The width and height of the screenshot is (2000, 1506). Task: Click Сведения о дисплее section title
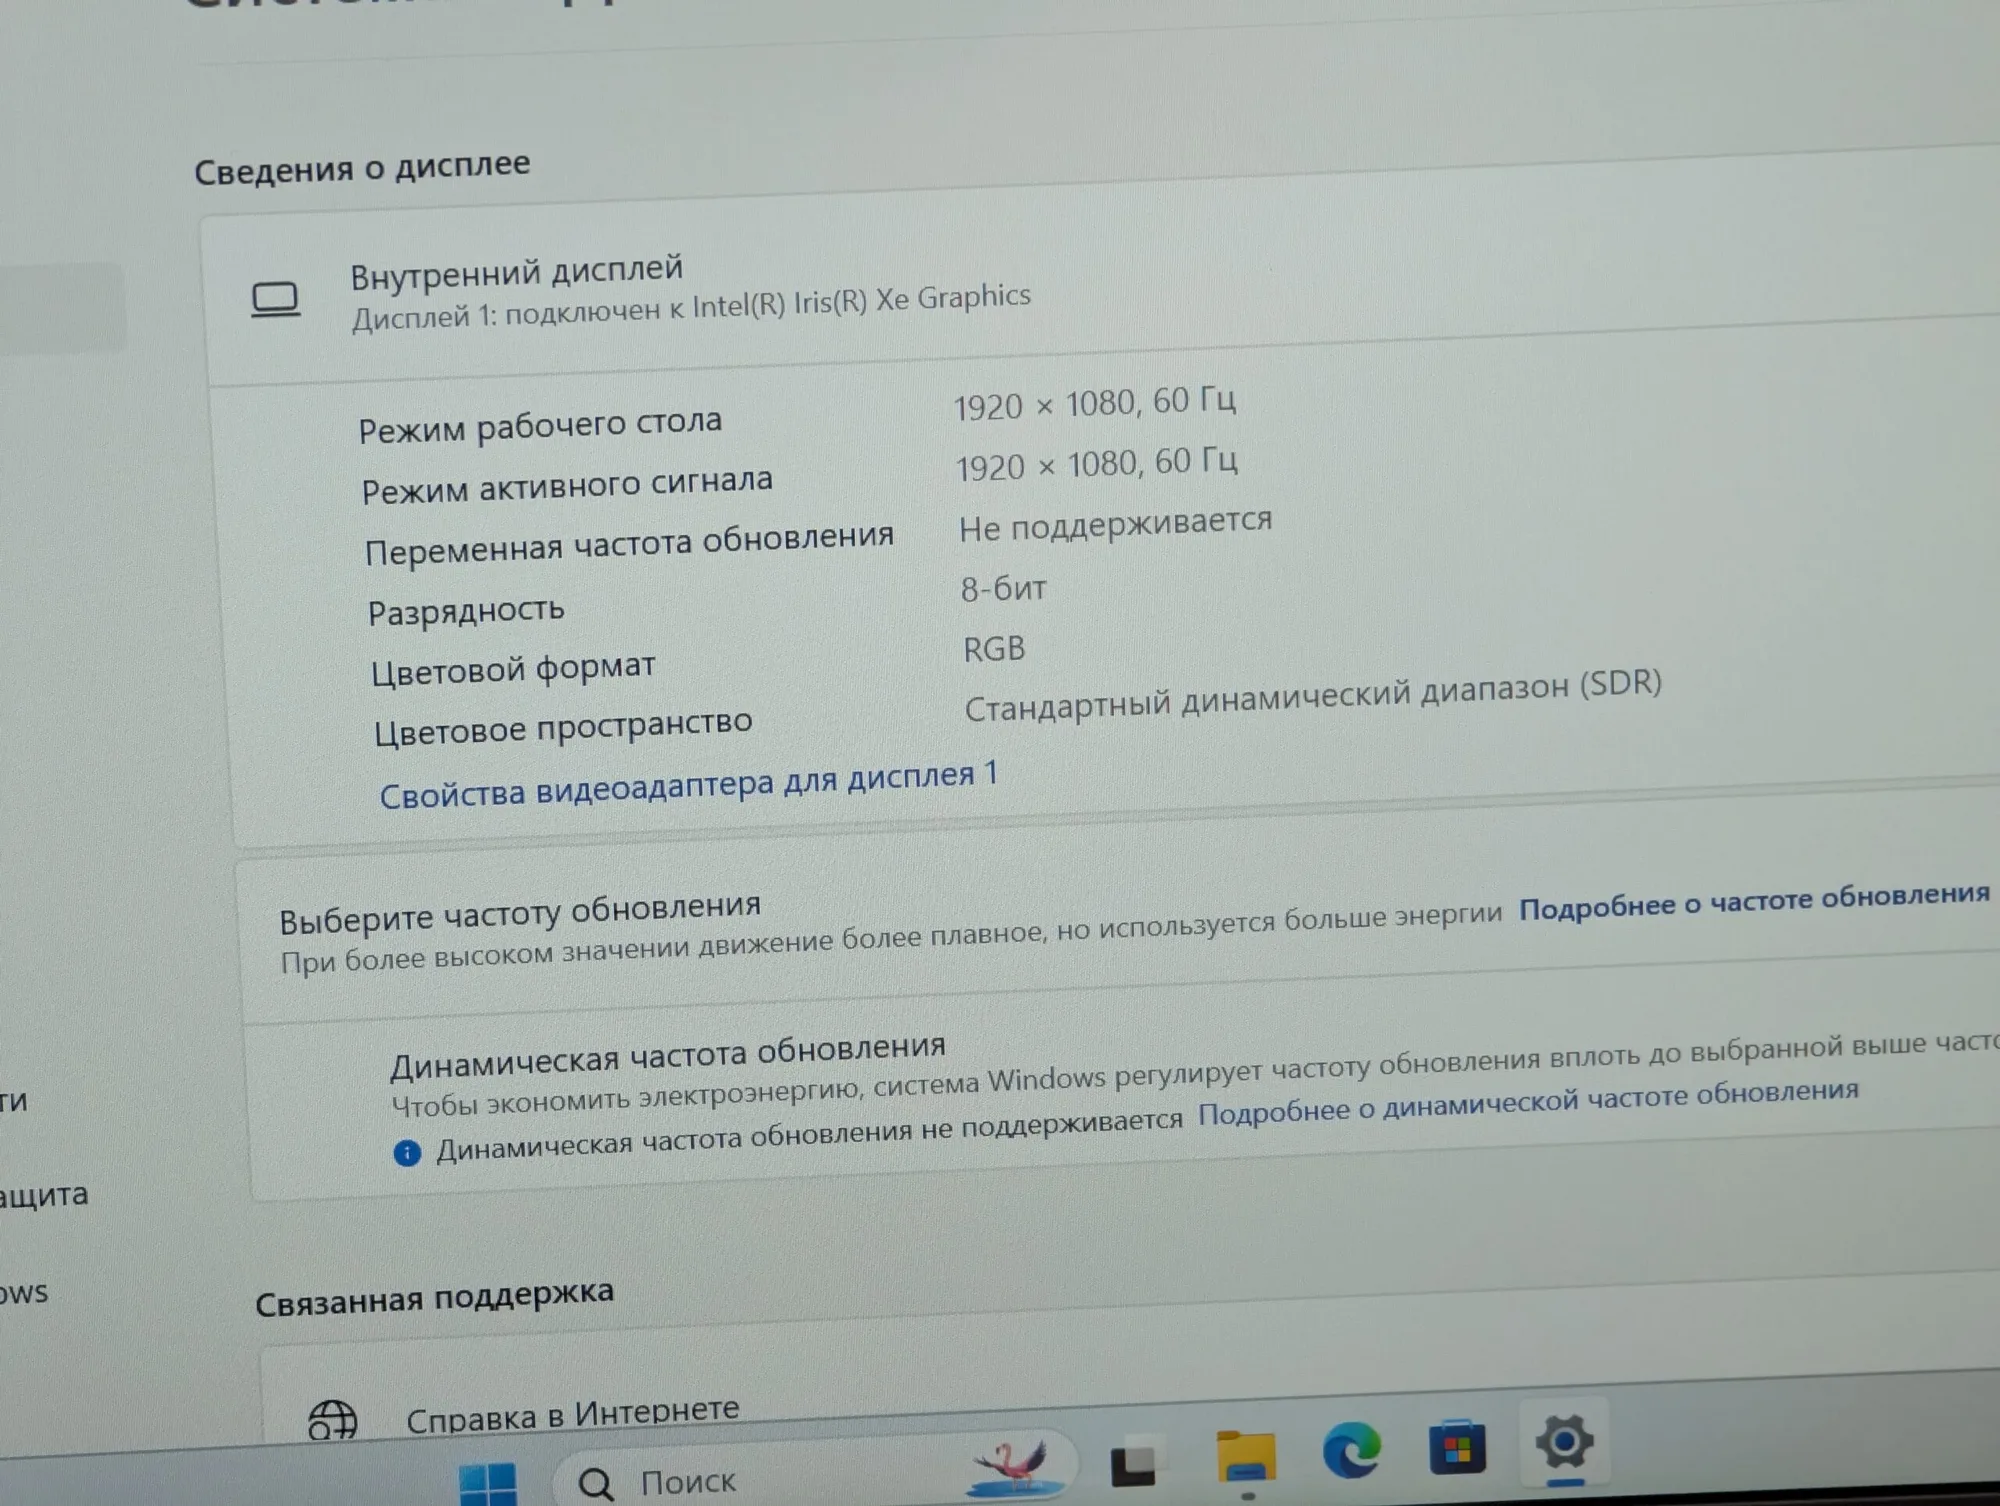(362, 168)
